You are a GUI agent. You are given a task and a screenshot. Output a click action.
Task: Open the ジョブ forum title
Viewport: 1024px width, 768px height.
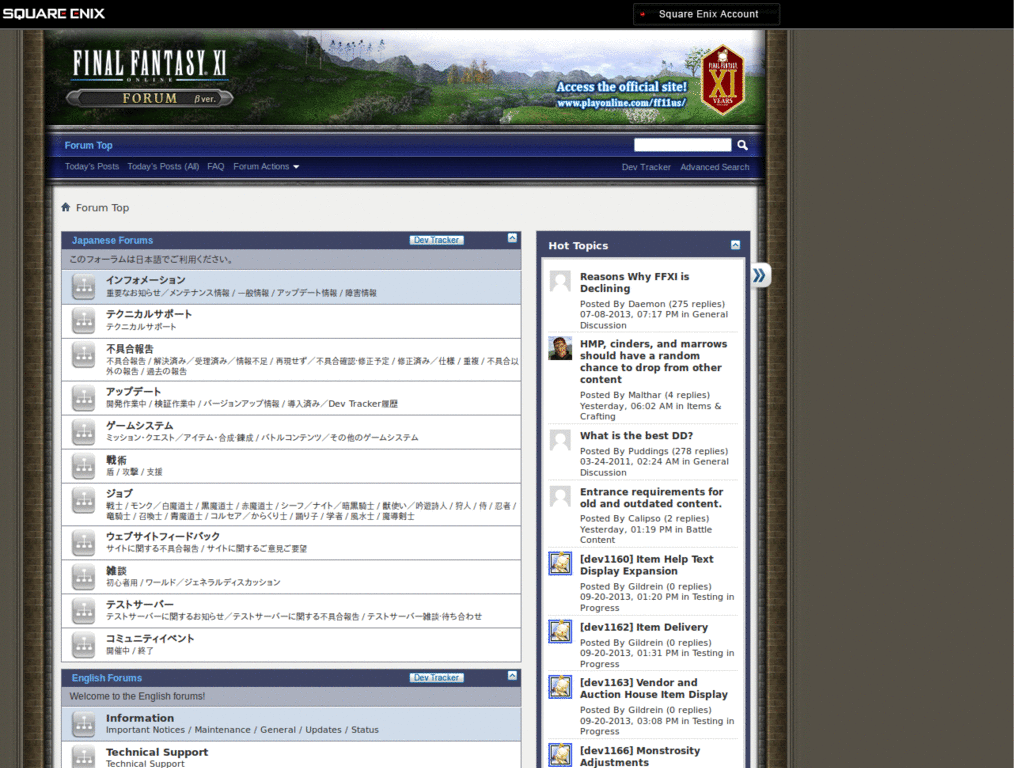120,494
